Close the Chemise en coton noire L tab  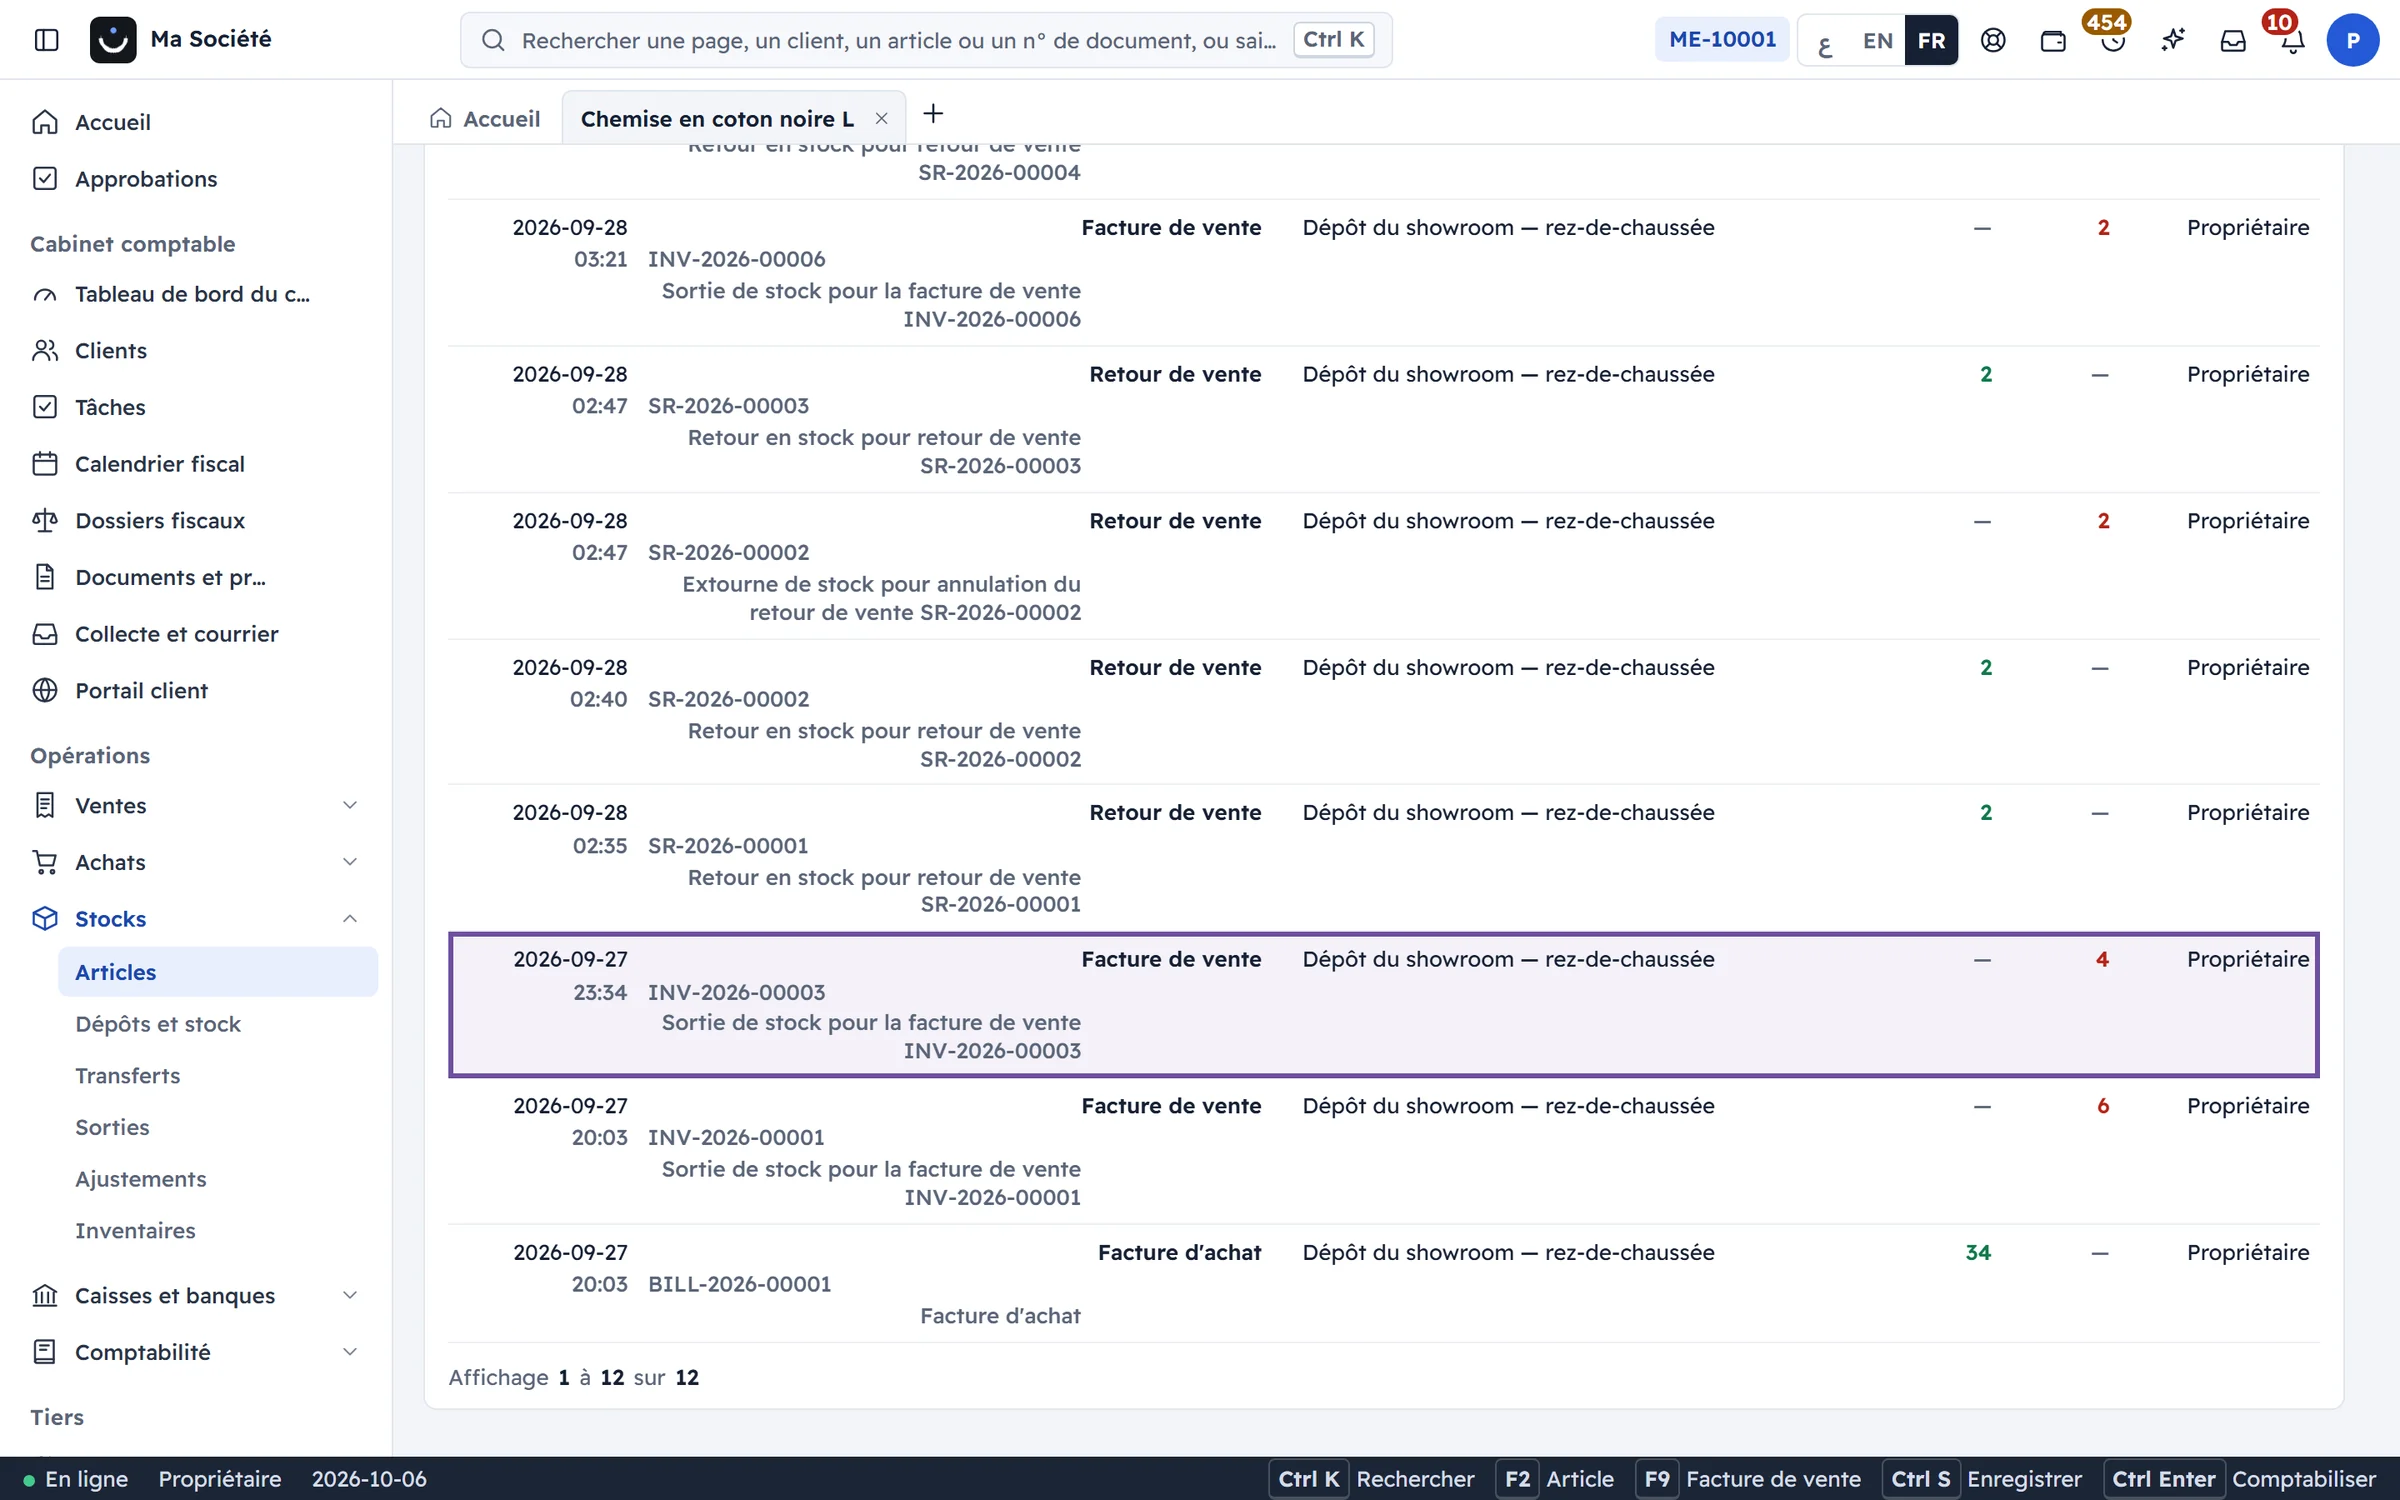click(x=881, y=118)
